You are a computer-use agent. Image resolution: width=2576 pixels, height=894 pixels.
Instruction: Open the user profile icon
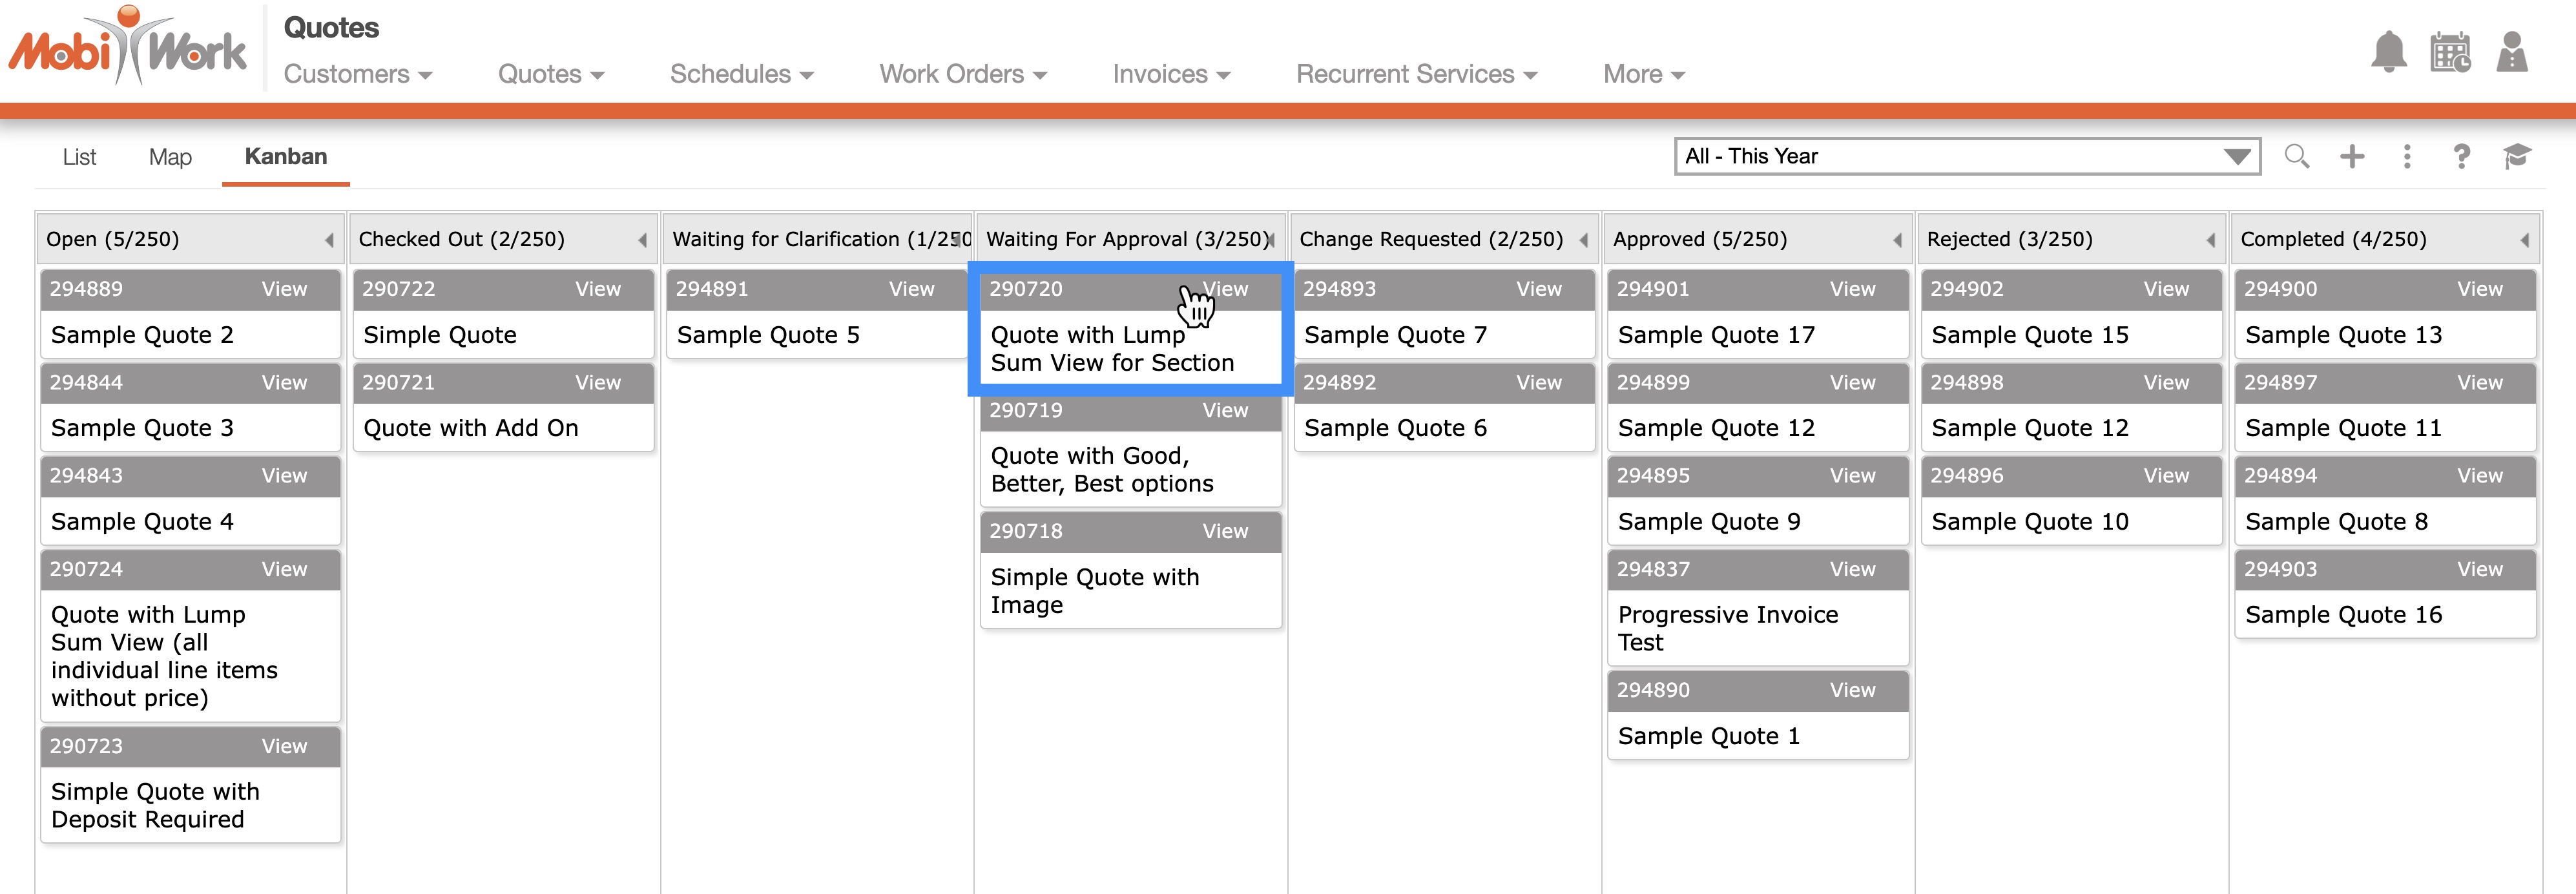(2511, 52)
